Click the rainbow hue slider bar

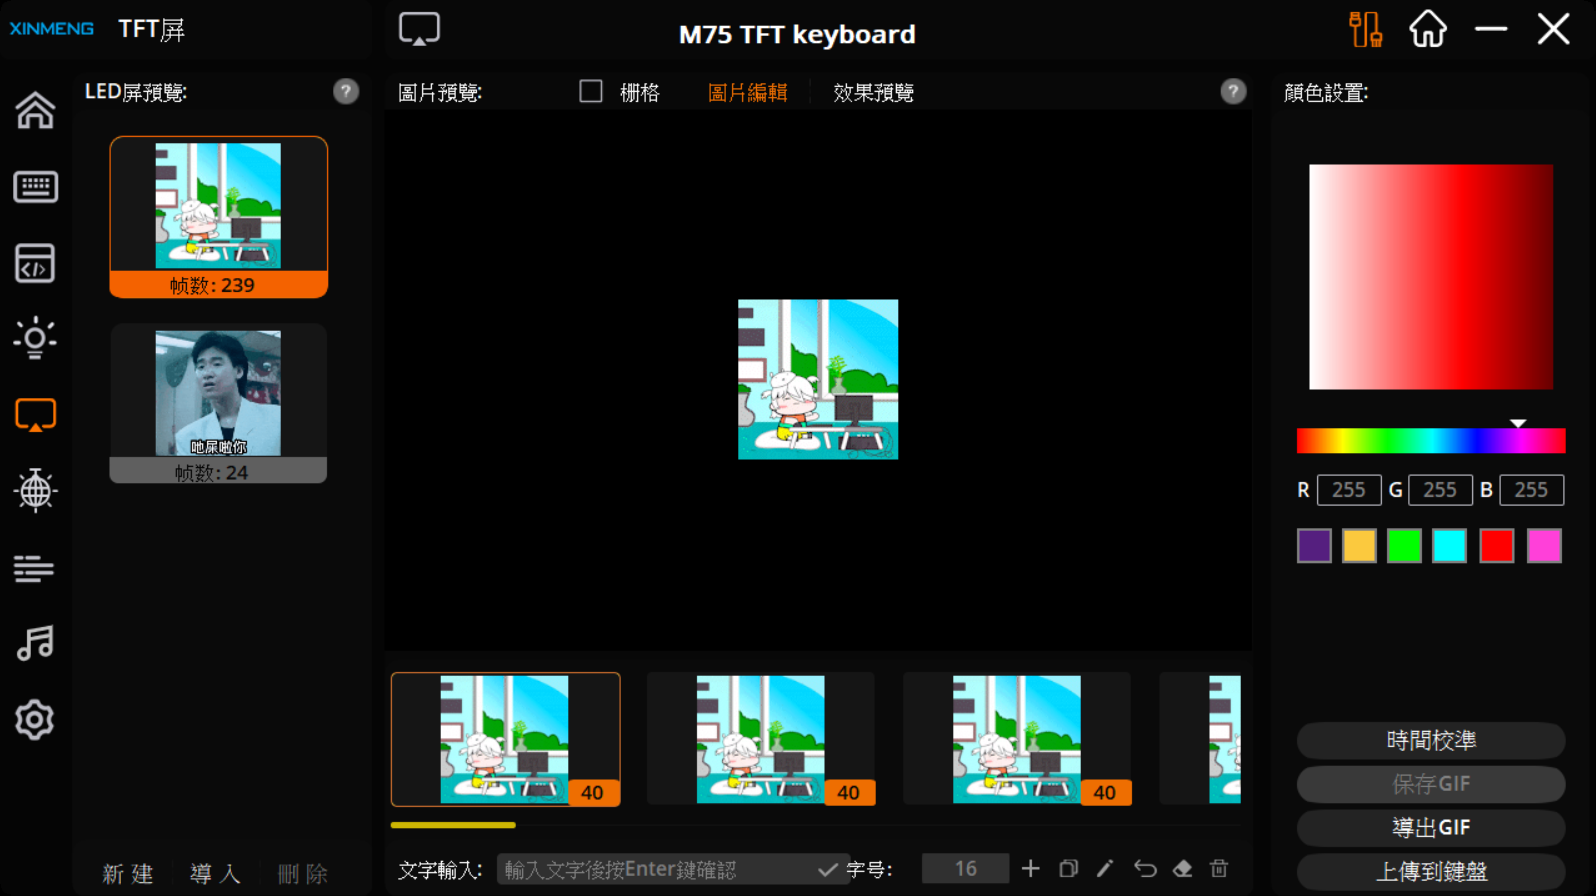1431,441
